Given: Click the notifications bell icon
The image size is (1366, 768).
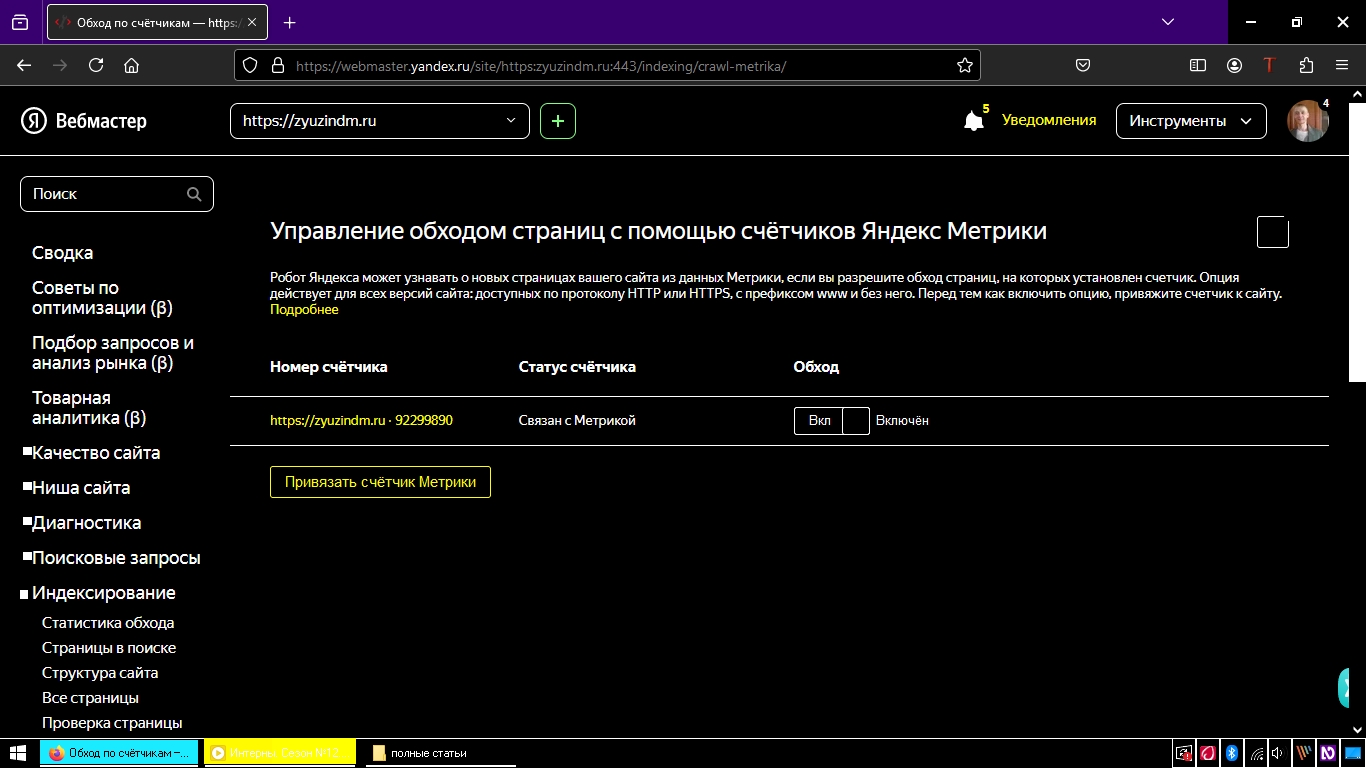Looking at the screenshot, I should click(x=974, y=121).
